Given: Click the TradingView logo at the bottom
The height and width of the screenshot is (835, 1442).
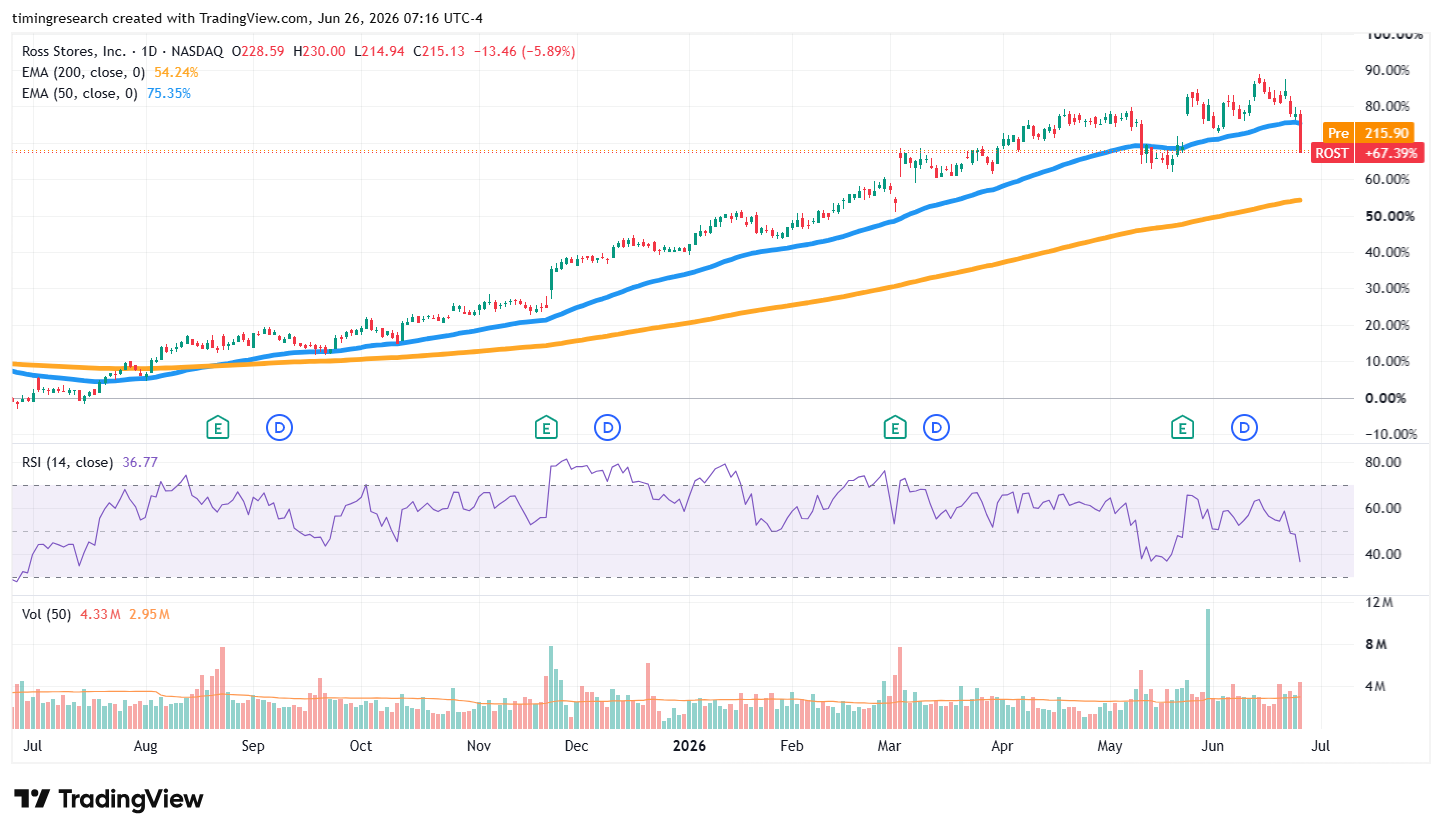Looking at the screenshot, I should coord(109,799).
